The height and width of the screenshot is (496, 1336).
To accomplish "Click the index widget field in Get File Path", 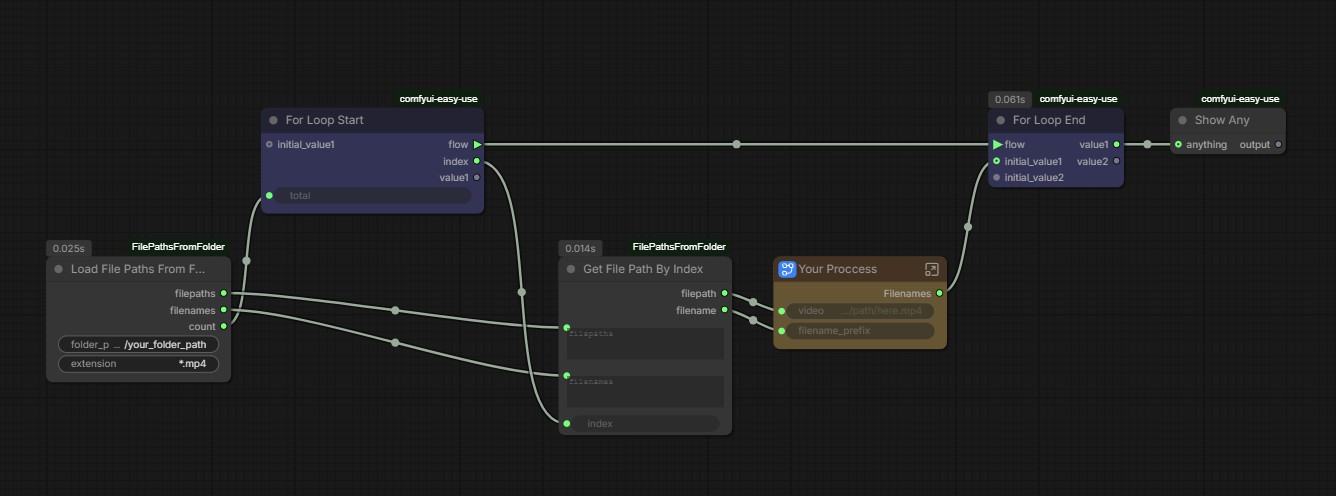I will point(647,424).
